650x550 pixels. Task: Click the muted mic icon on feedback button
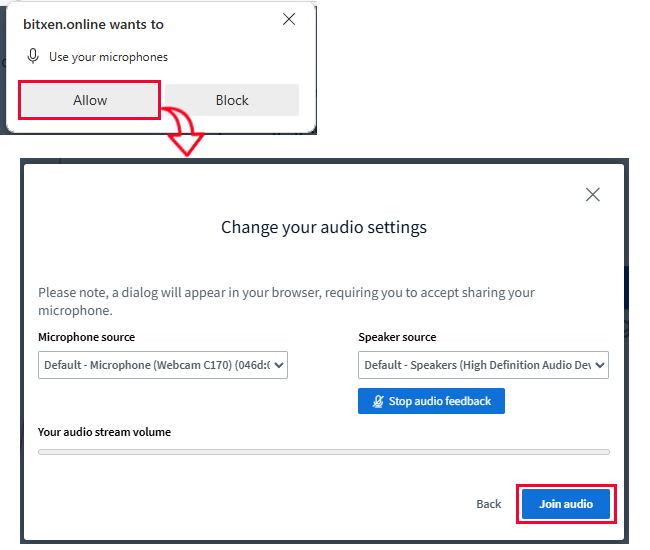pyautogui.click(x=377, y=401)
